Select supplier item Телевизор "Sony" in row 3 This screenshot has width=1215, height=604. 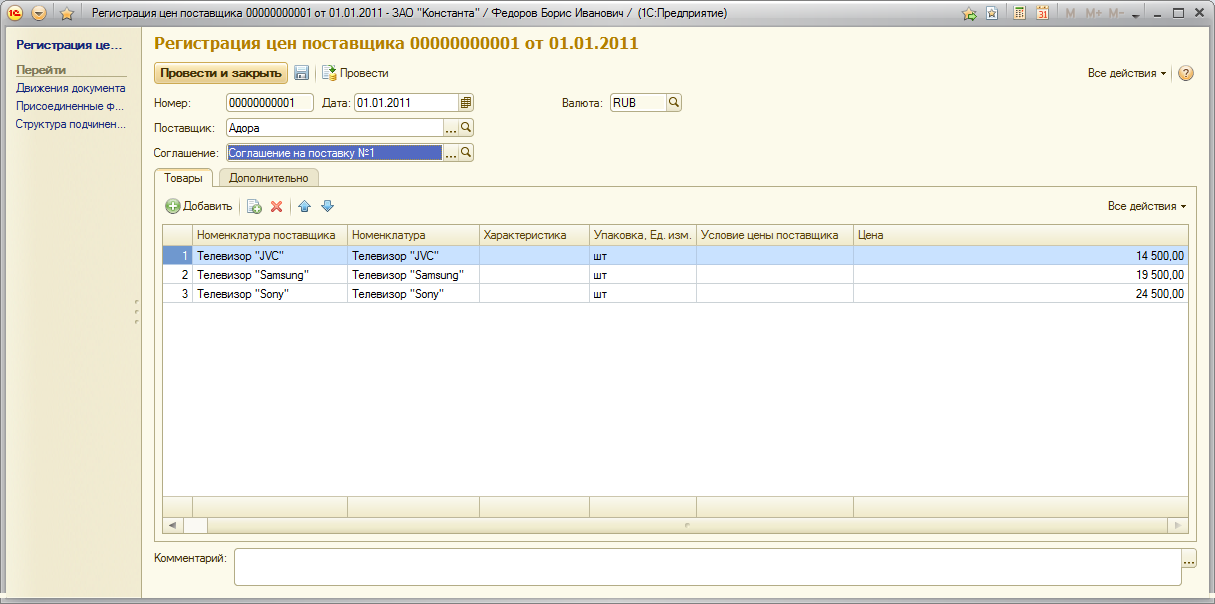click(270, 294)
